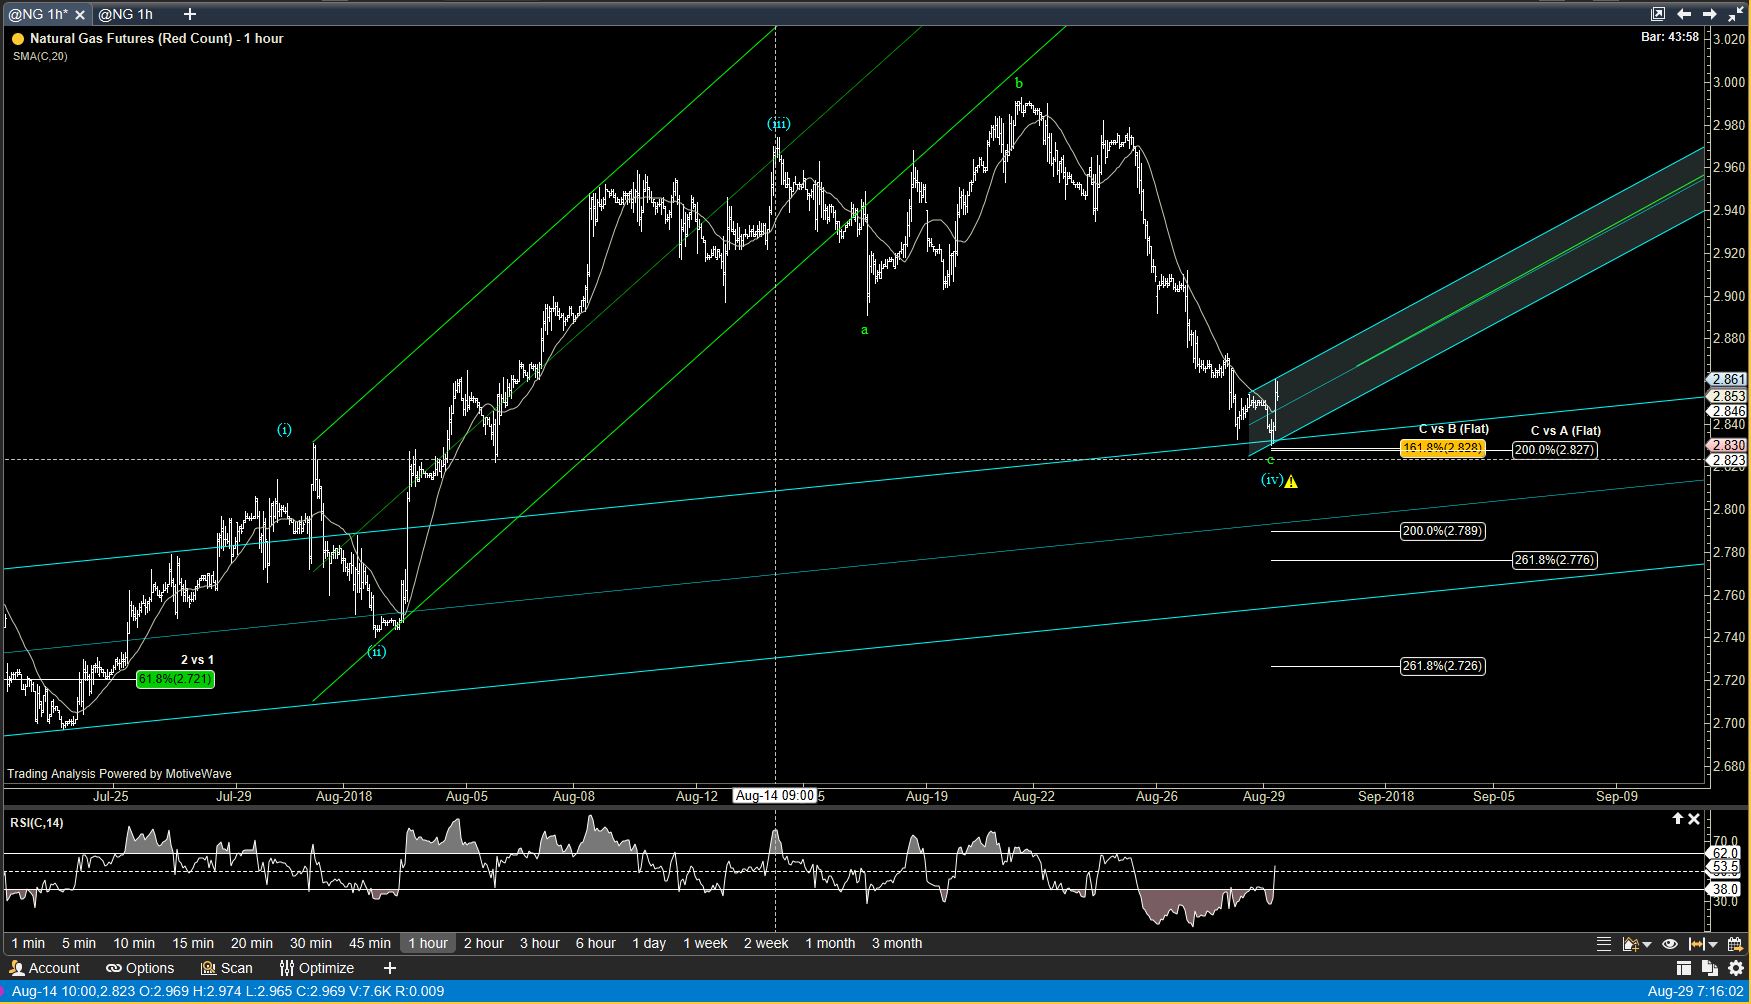The width and height of the screenshot is (1751, 1004).
Task: Switch to 45 min bars
Action: point(370,943)
